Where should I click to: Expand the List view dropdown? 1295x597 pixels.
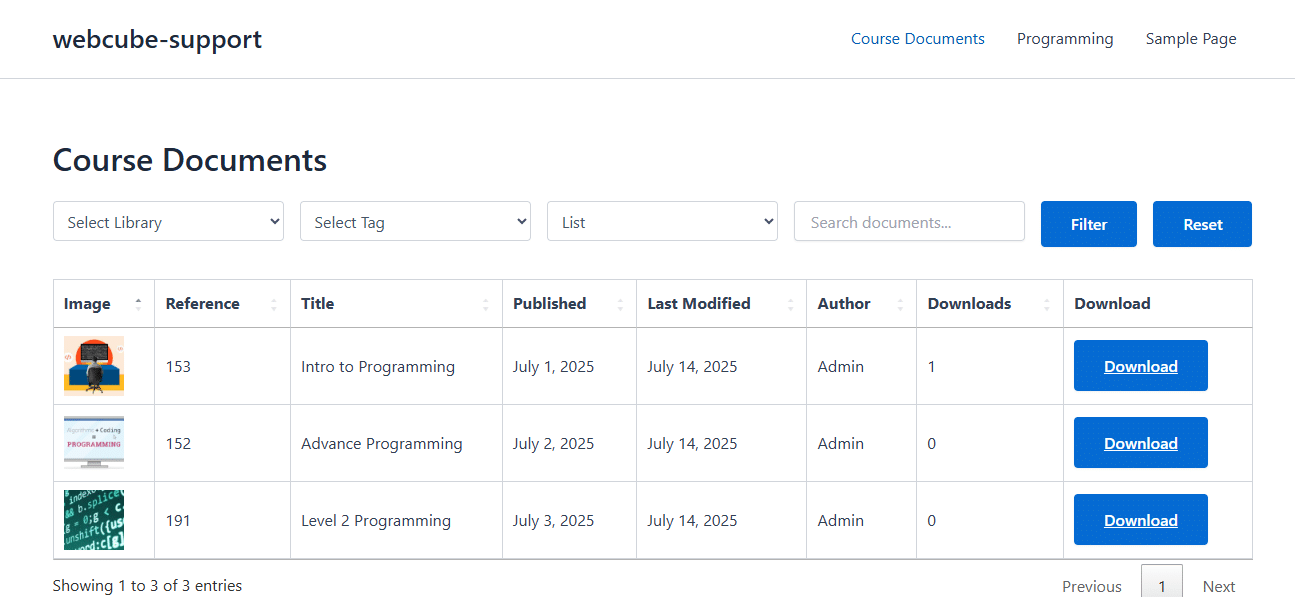(x=662, y=222)
